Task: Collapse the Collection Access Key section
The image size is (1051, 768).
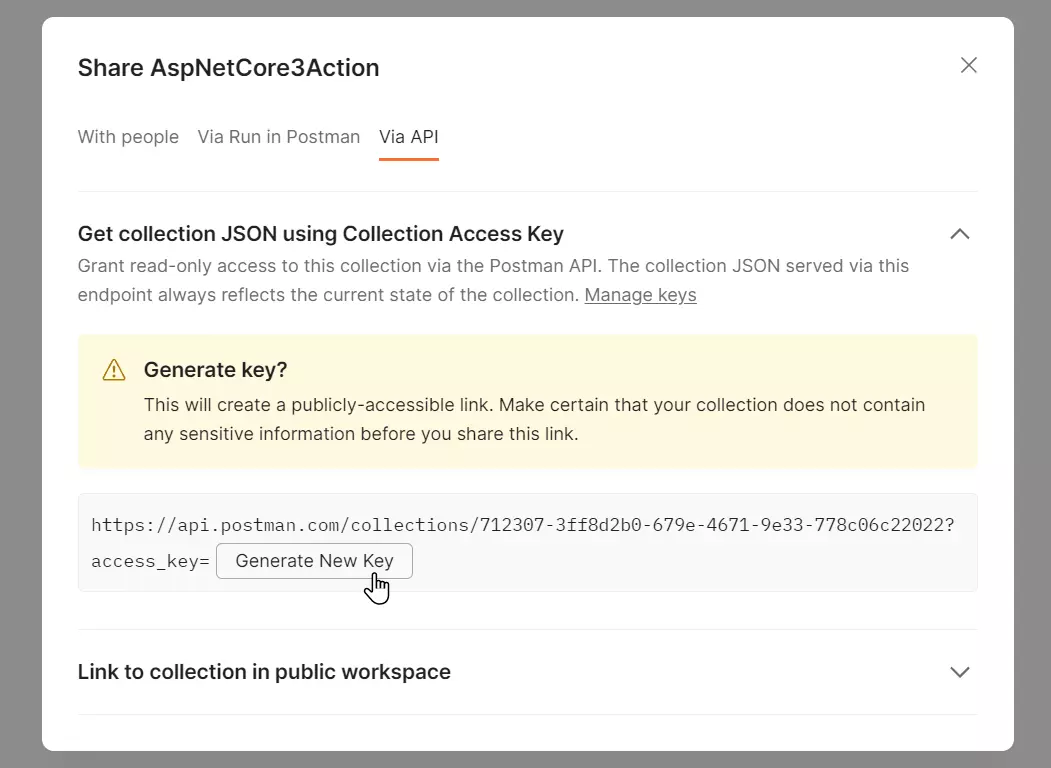Action: [x=960, y=234]
